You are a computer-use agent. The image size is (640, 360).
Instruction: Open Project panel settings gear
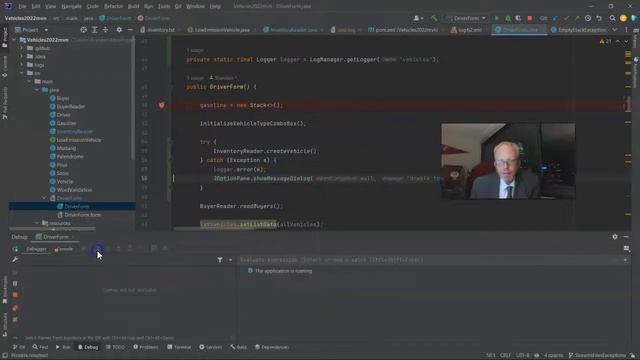tap(119, 30)
